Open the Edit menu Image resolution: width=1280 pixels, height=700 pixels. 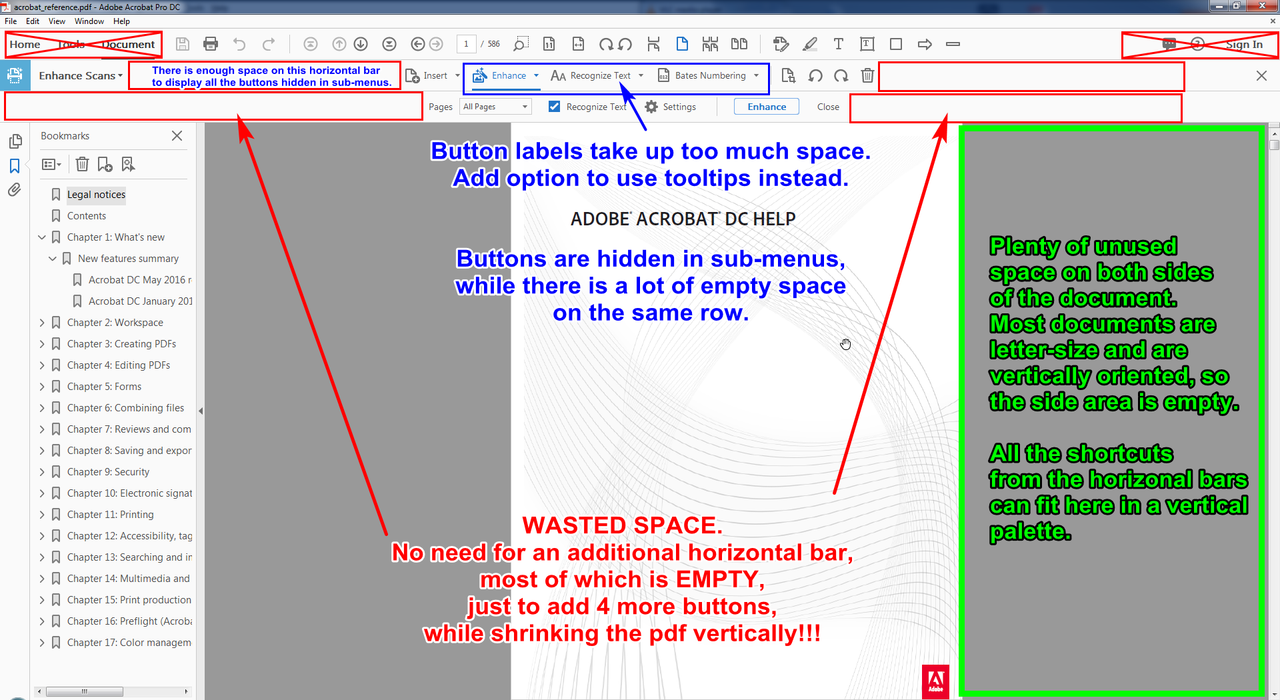pyautogui.click(x=33, y=21)
